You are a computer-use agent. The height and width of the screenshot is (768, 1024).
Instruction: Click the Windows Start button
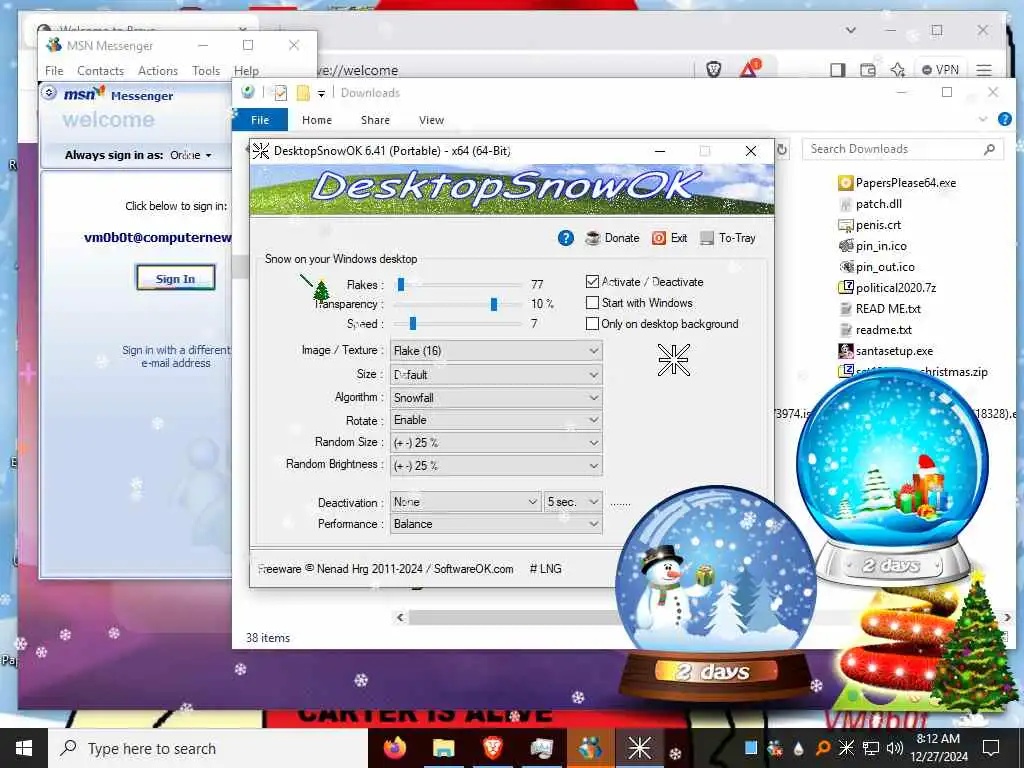click(24, 748)
